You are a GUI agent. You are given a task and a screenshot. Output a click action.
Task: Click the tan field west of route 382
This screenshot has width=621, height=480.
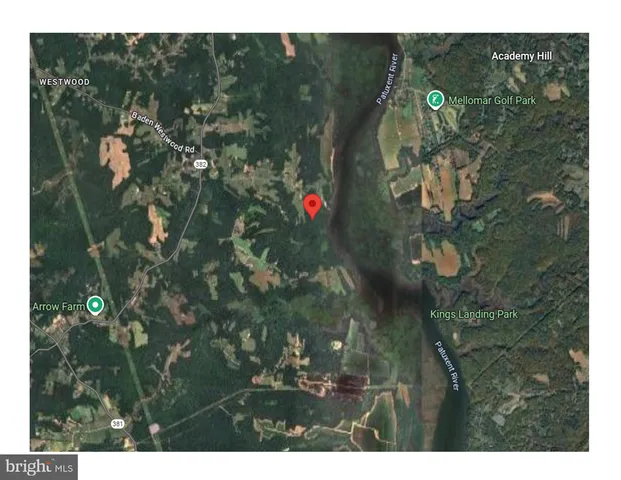[x=115, y=158]
